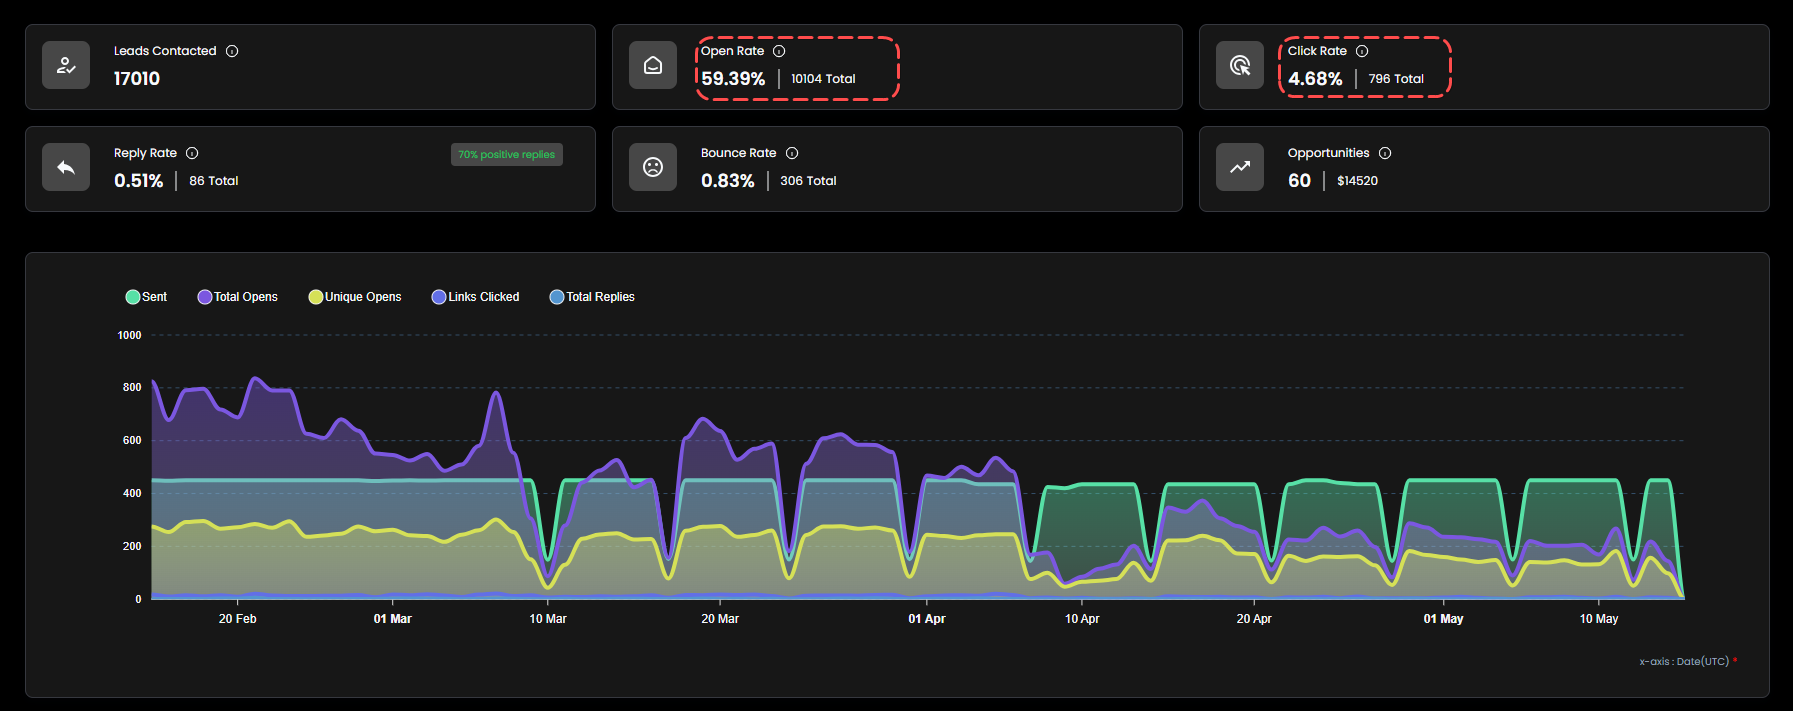Open info tooltip beside Open Rate
This screenshot has width=1793, height=711.
pos(779,51)
